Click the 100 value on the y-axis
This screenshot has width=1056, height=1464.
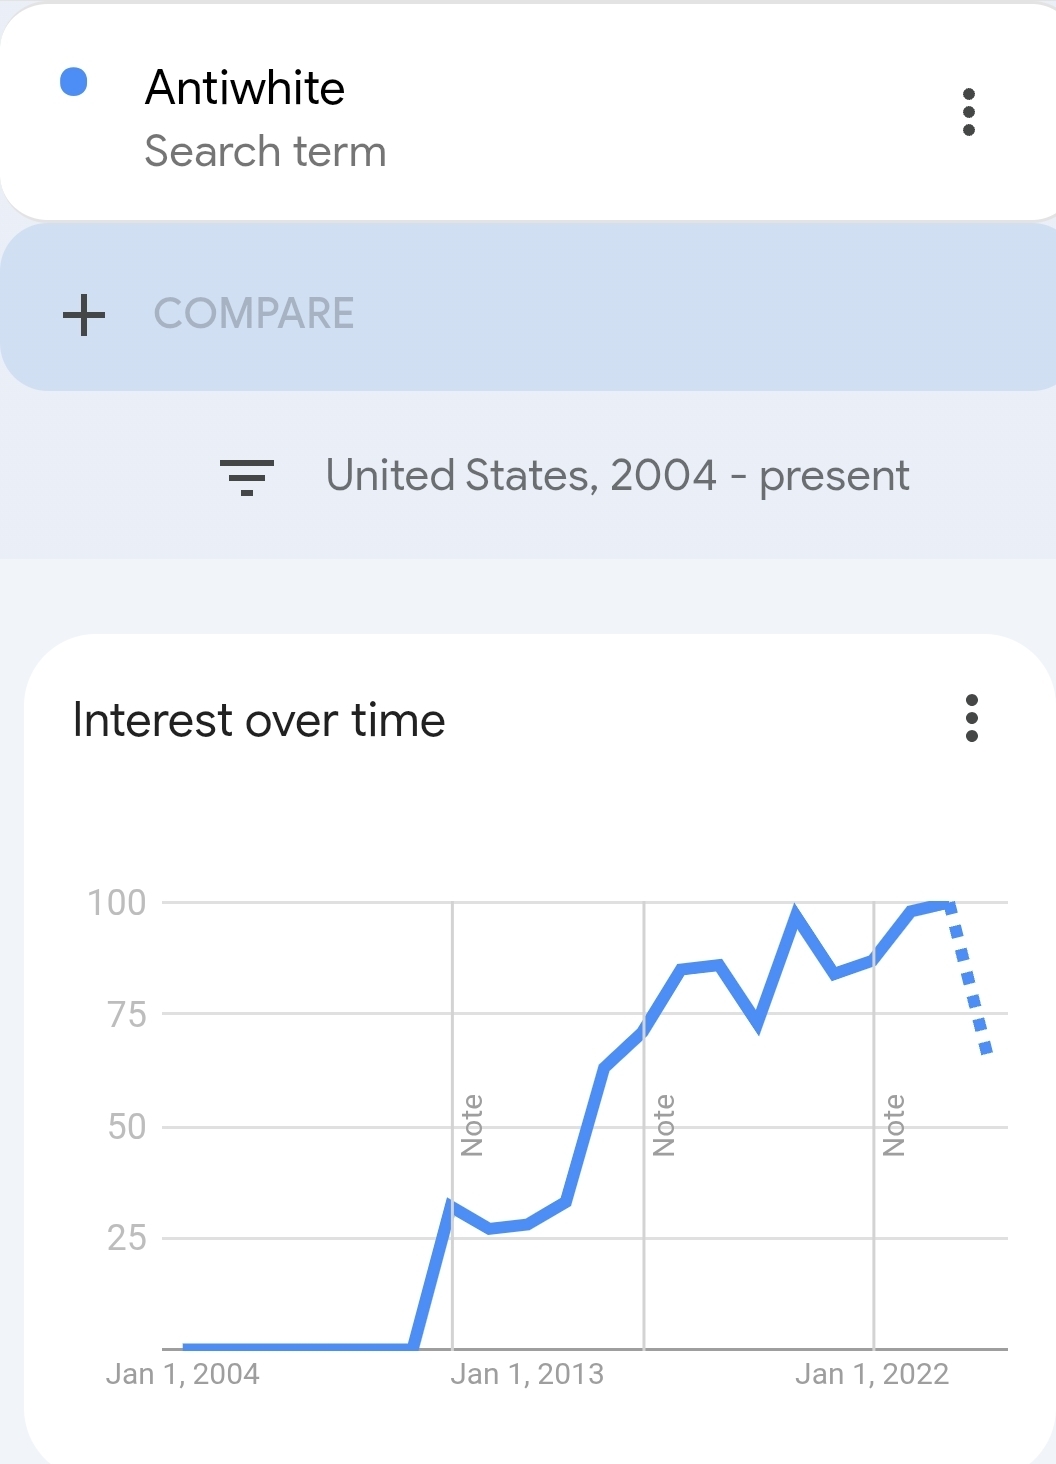117,903
